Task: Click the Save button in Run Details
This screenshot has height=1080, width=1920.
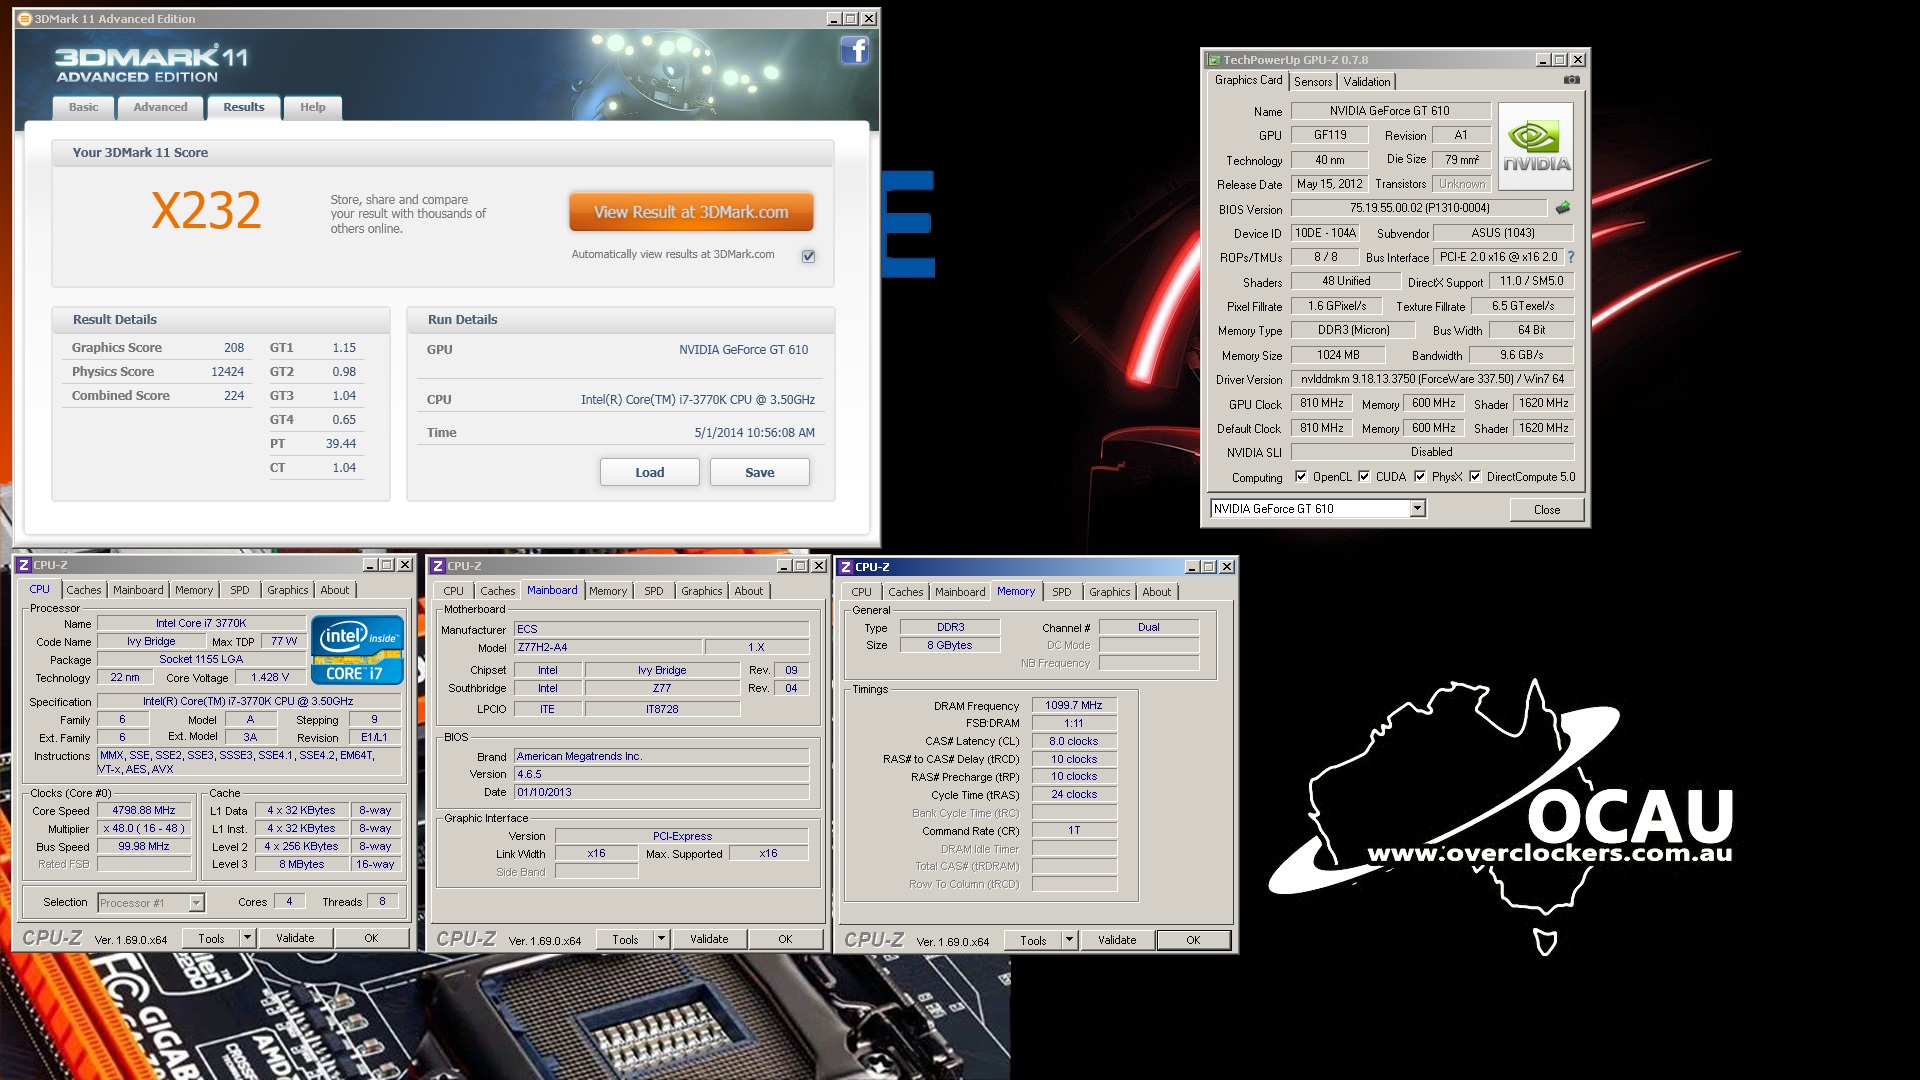Action: [x=759, y=472]
